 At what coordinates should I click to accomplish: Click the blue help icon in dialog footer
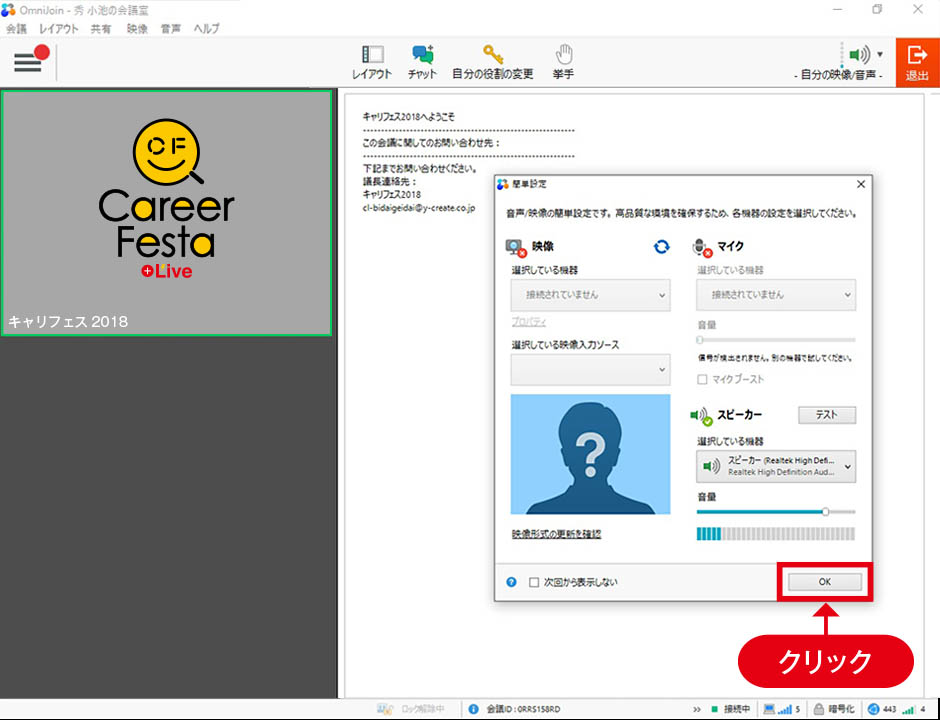[x=512, y=582]
